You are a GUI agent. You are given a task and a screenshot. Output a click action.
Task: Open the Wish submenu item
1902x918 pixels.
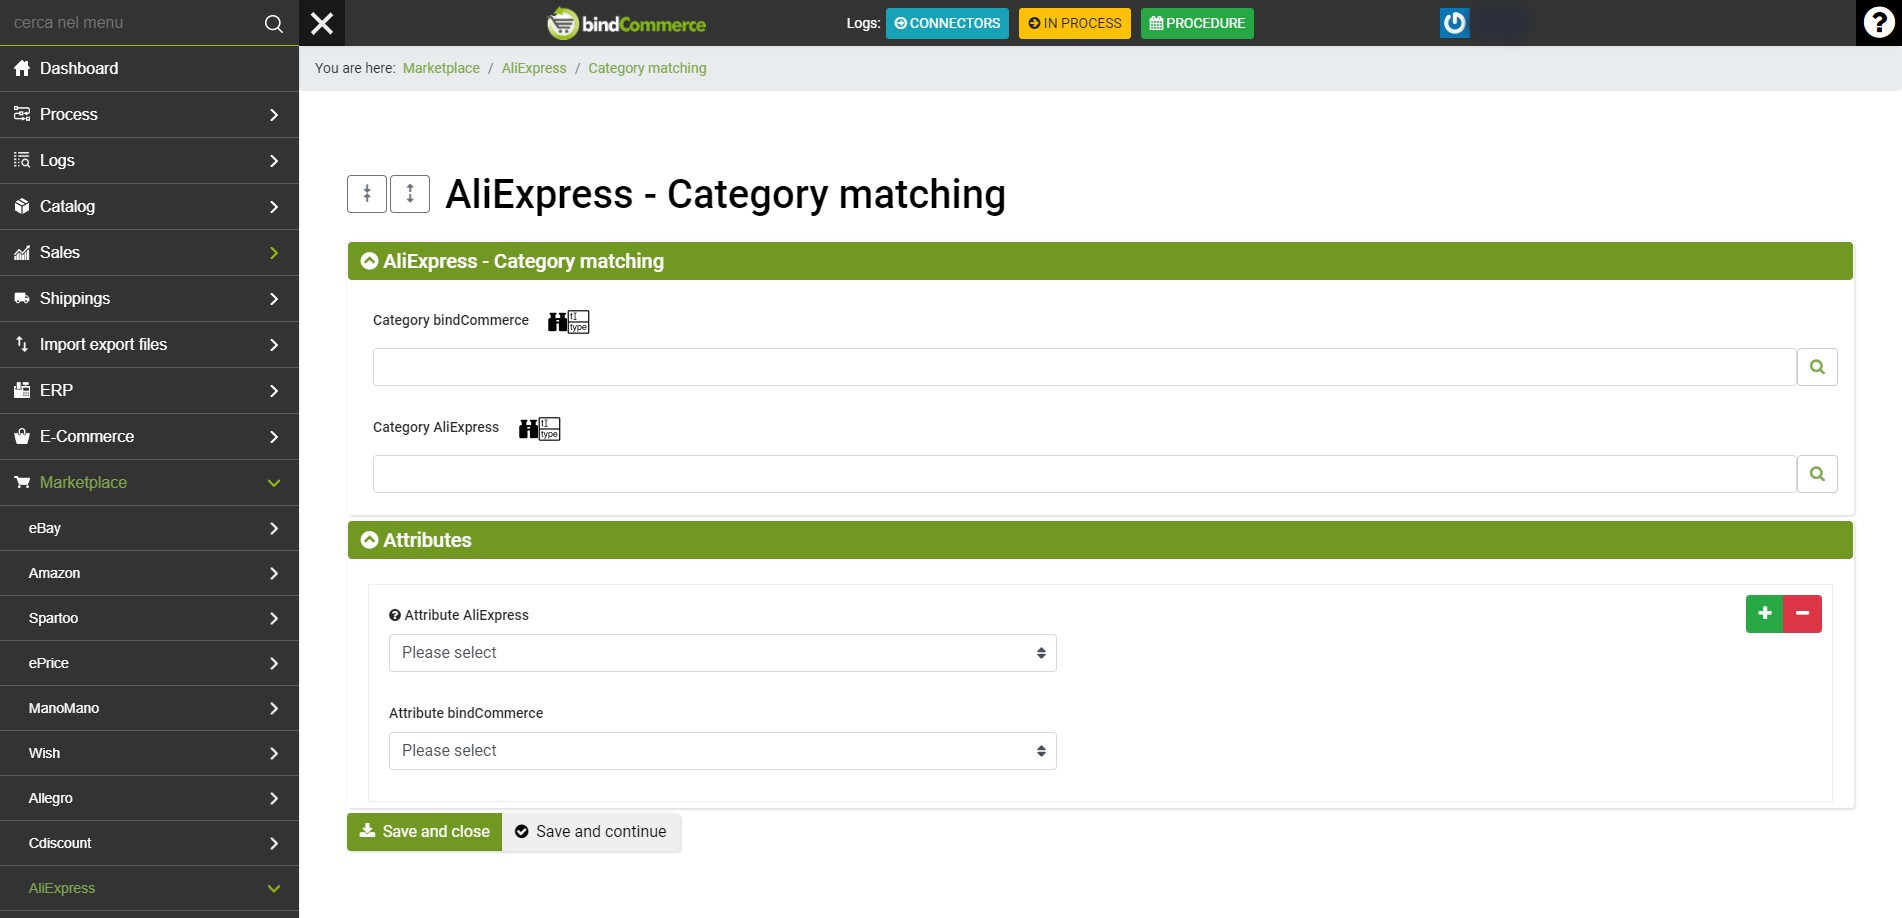point(149,753)
